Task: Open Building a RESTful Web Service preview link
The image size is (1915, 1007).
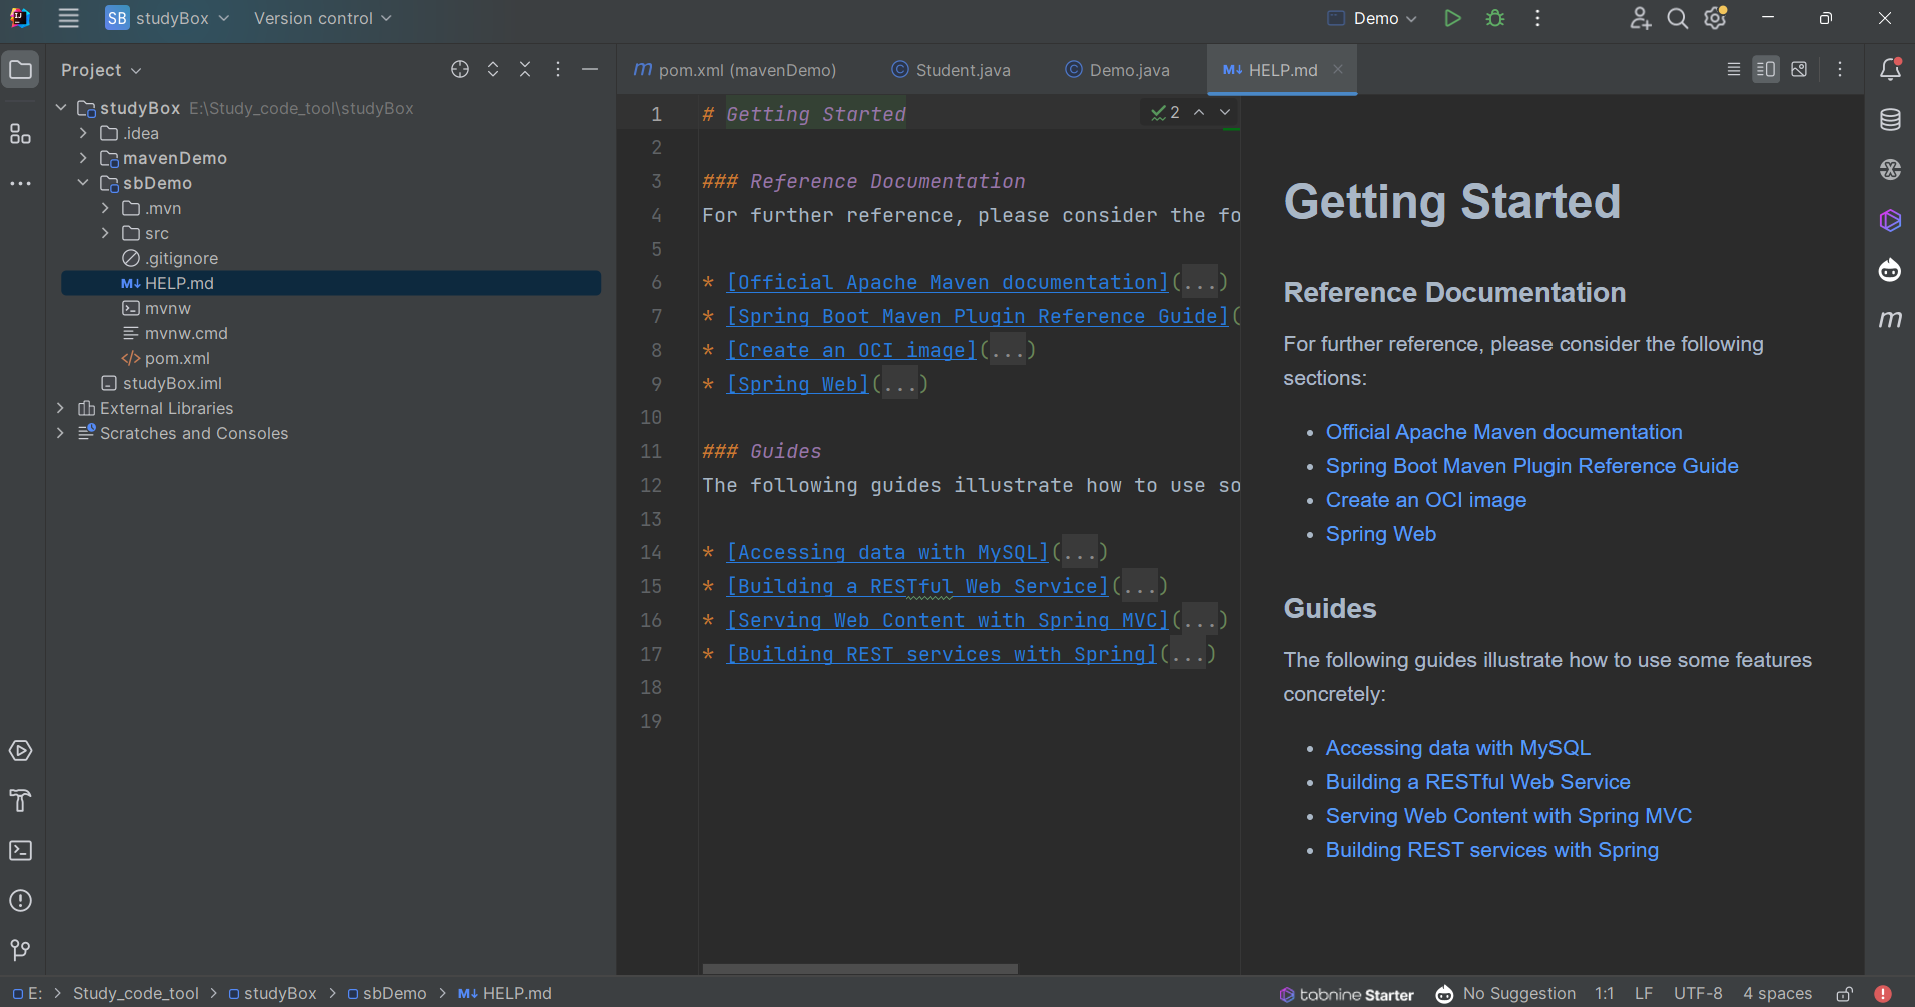Action: click(x=1478, y=782)
